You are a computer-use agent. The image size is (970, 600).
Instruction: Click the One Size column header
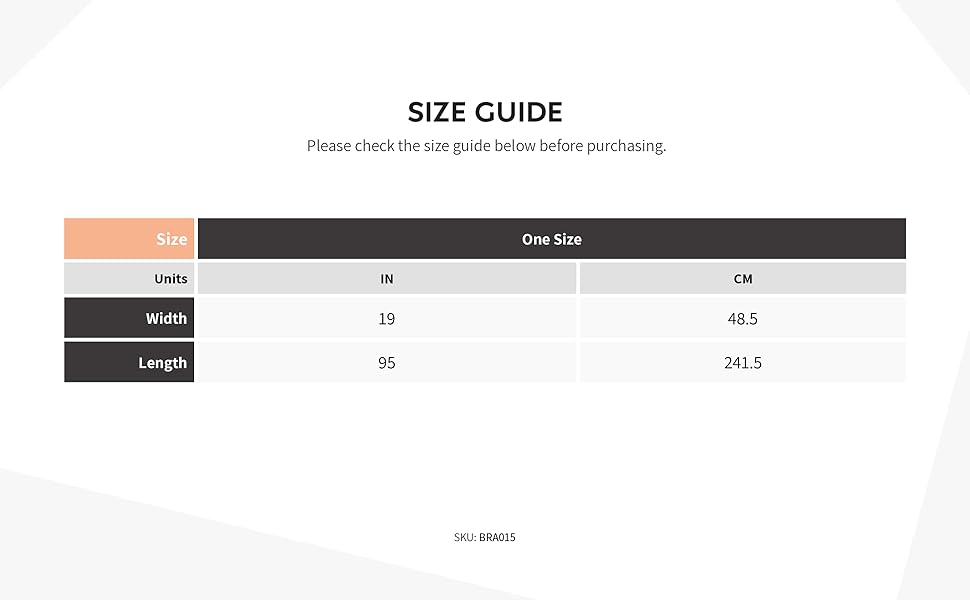551,239
